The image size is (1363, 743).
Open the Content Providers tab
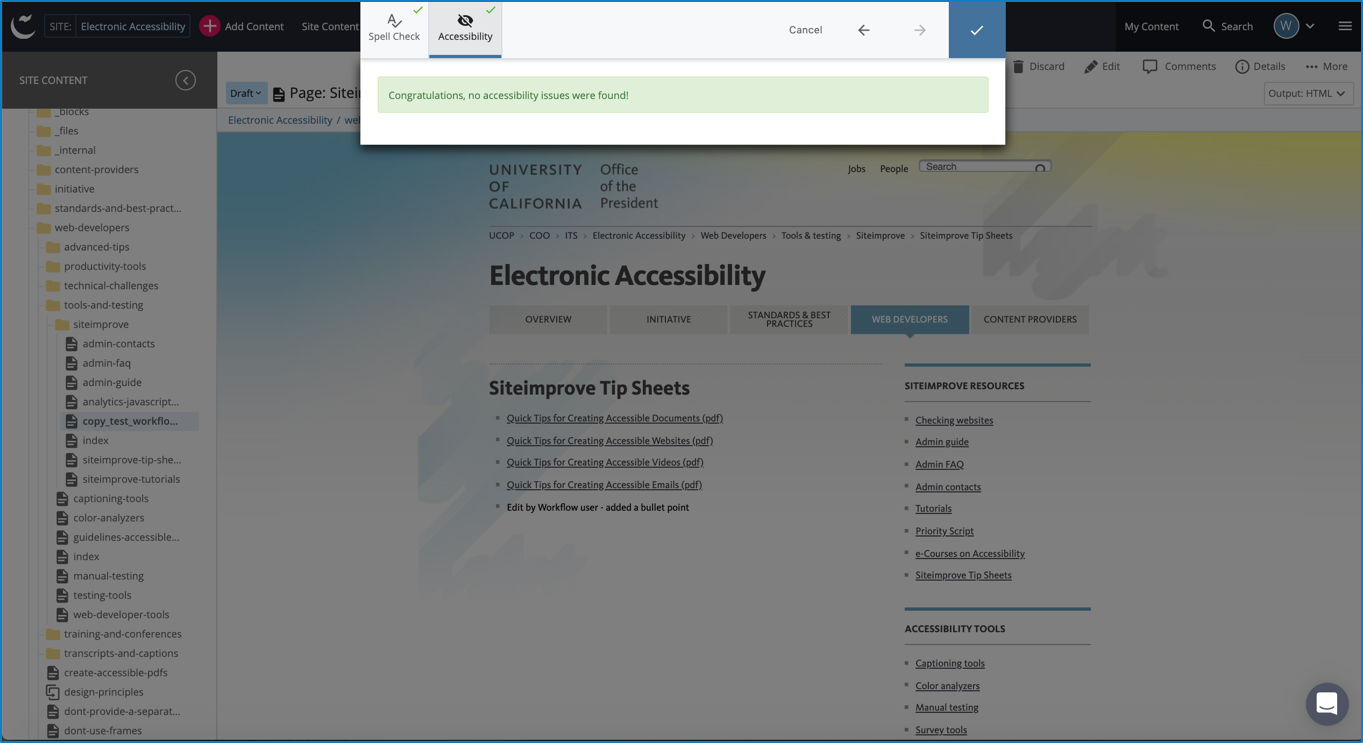(1030, 320)
